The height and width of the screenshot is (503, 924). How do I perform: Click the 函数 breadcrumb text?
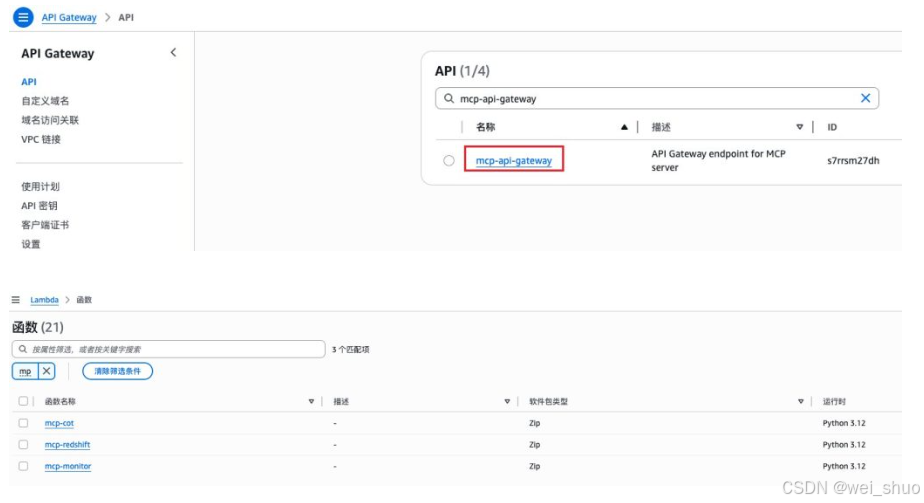(x=84, y=300)
